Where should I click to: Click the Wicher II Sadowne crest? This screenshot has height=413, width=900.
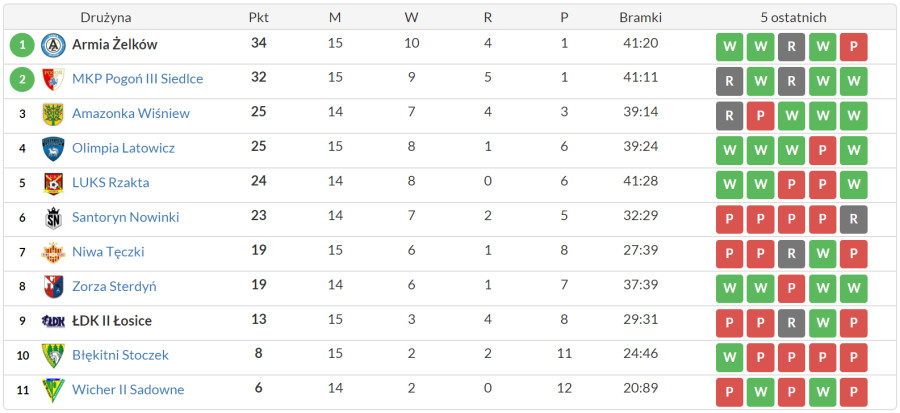[53, 390]
